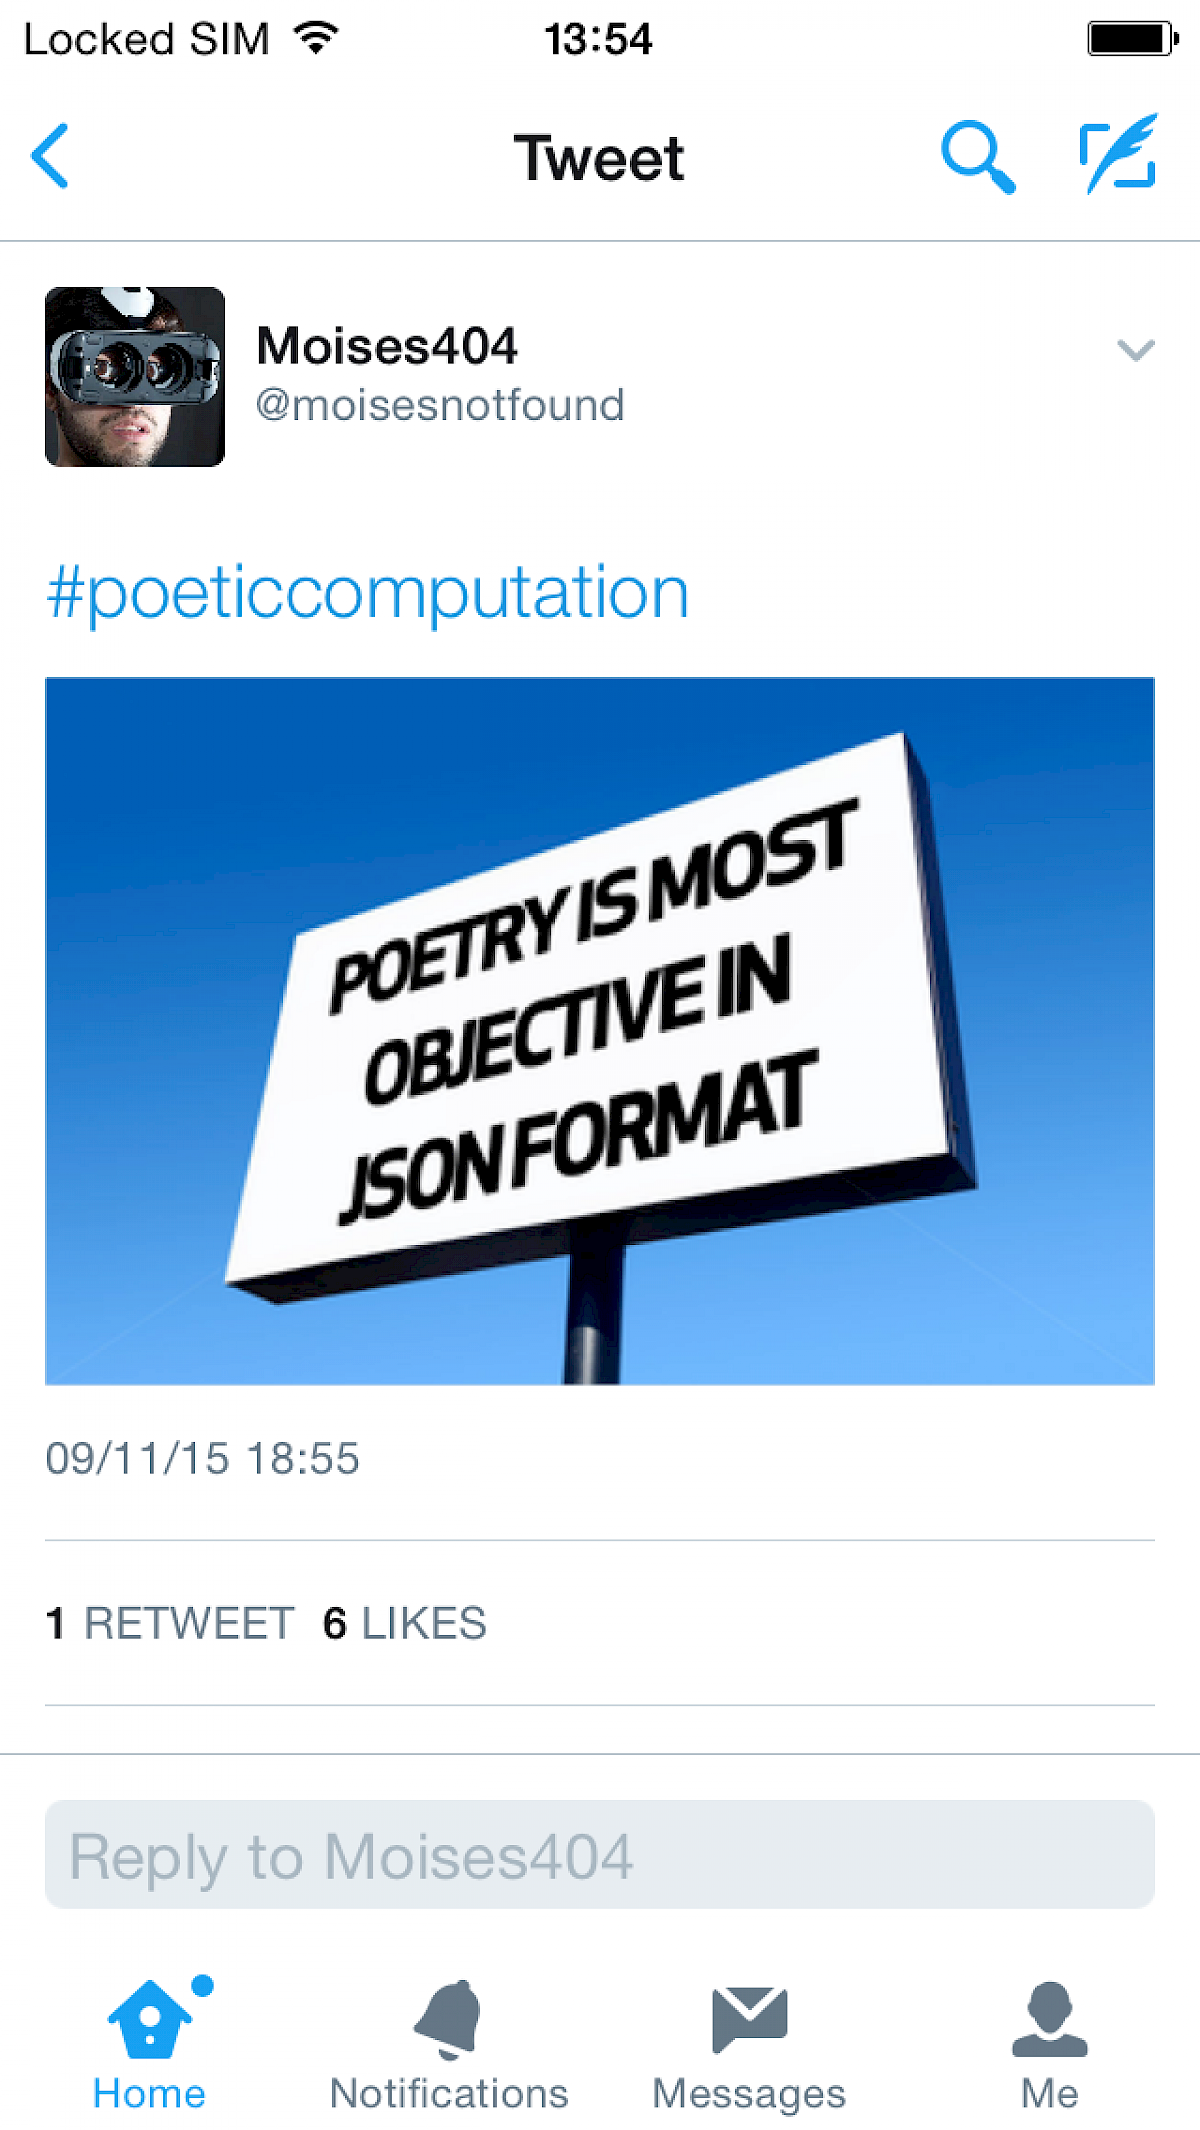The image size is (1200, 2130).
Task: Open the Notifications bell icon
Action: [x=449, y=2018]
